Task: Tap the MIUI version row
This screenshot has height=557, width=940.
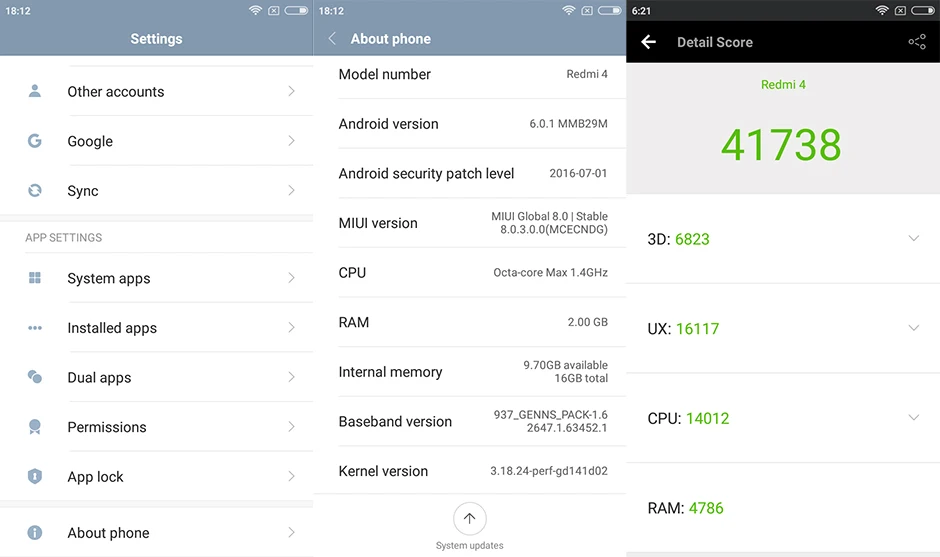Action: (x=469, y=222)
